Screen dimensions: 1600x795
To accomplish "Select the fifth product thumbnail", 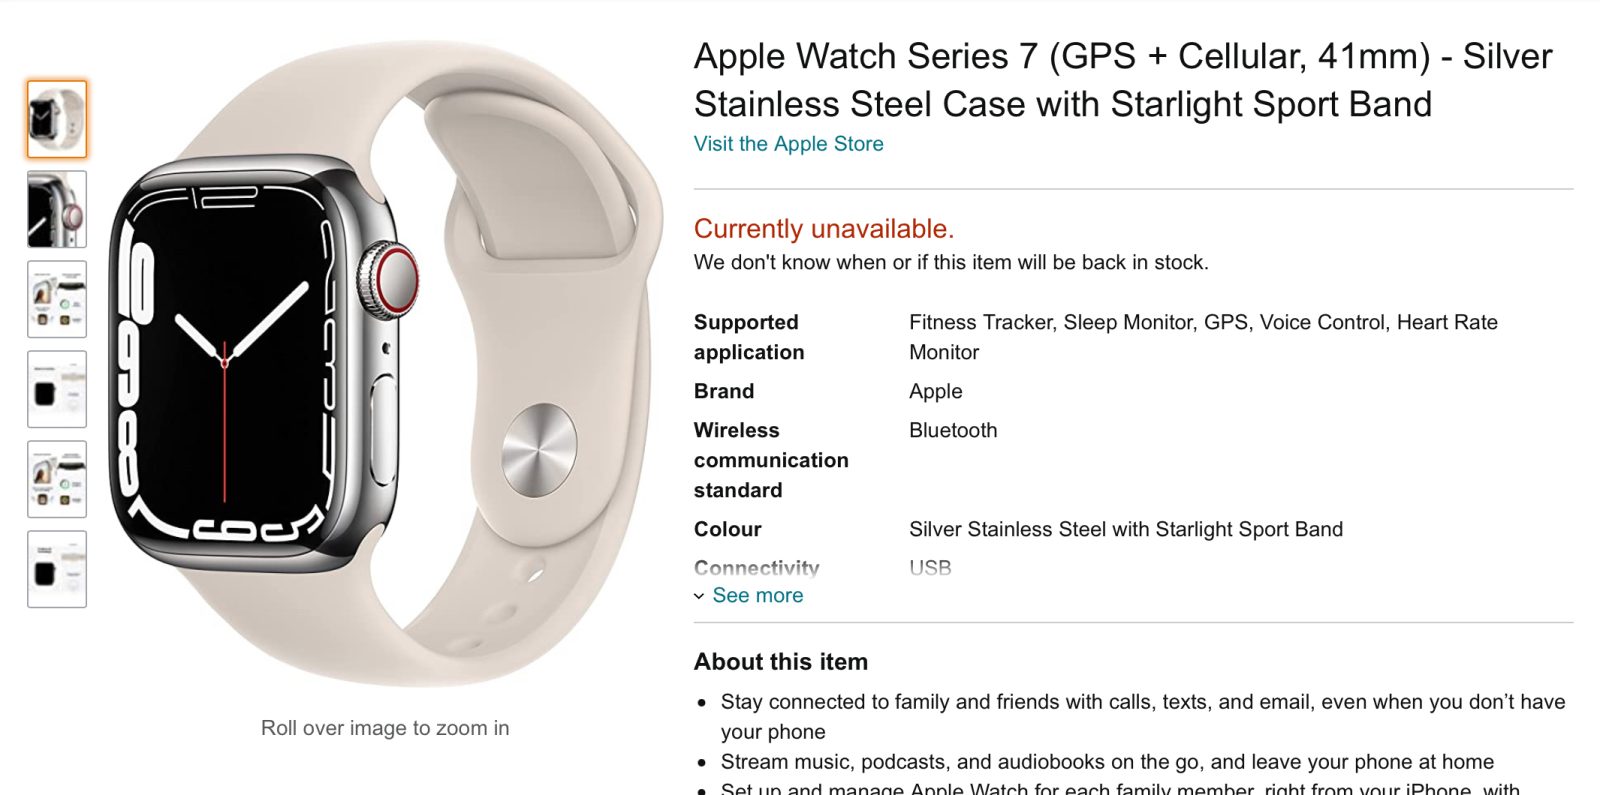I will click(57, 479).
